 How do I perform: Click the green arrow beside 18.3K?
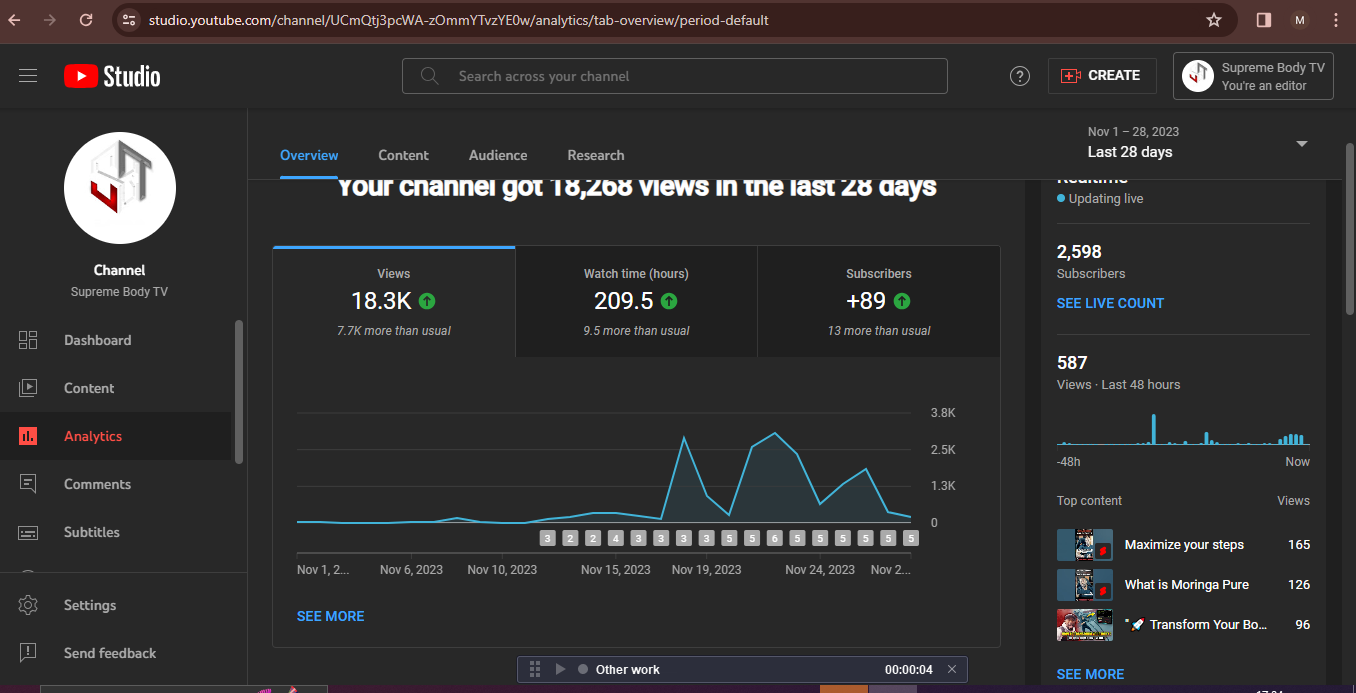click(427, 301)
